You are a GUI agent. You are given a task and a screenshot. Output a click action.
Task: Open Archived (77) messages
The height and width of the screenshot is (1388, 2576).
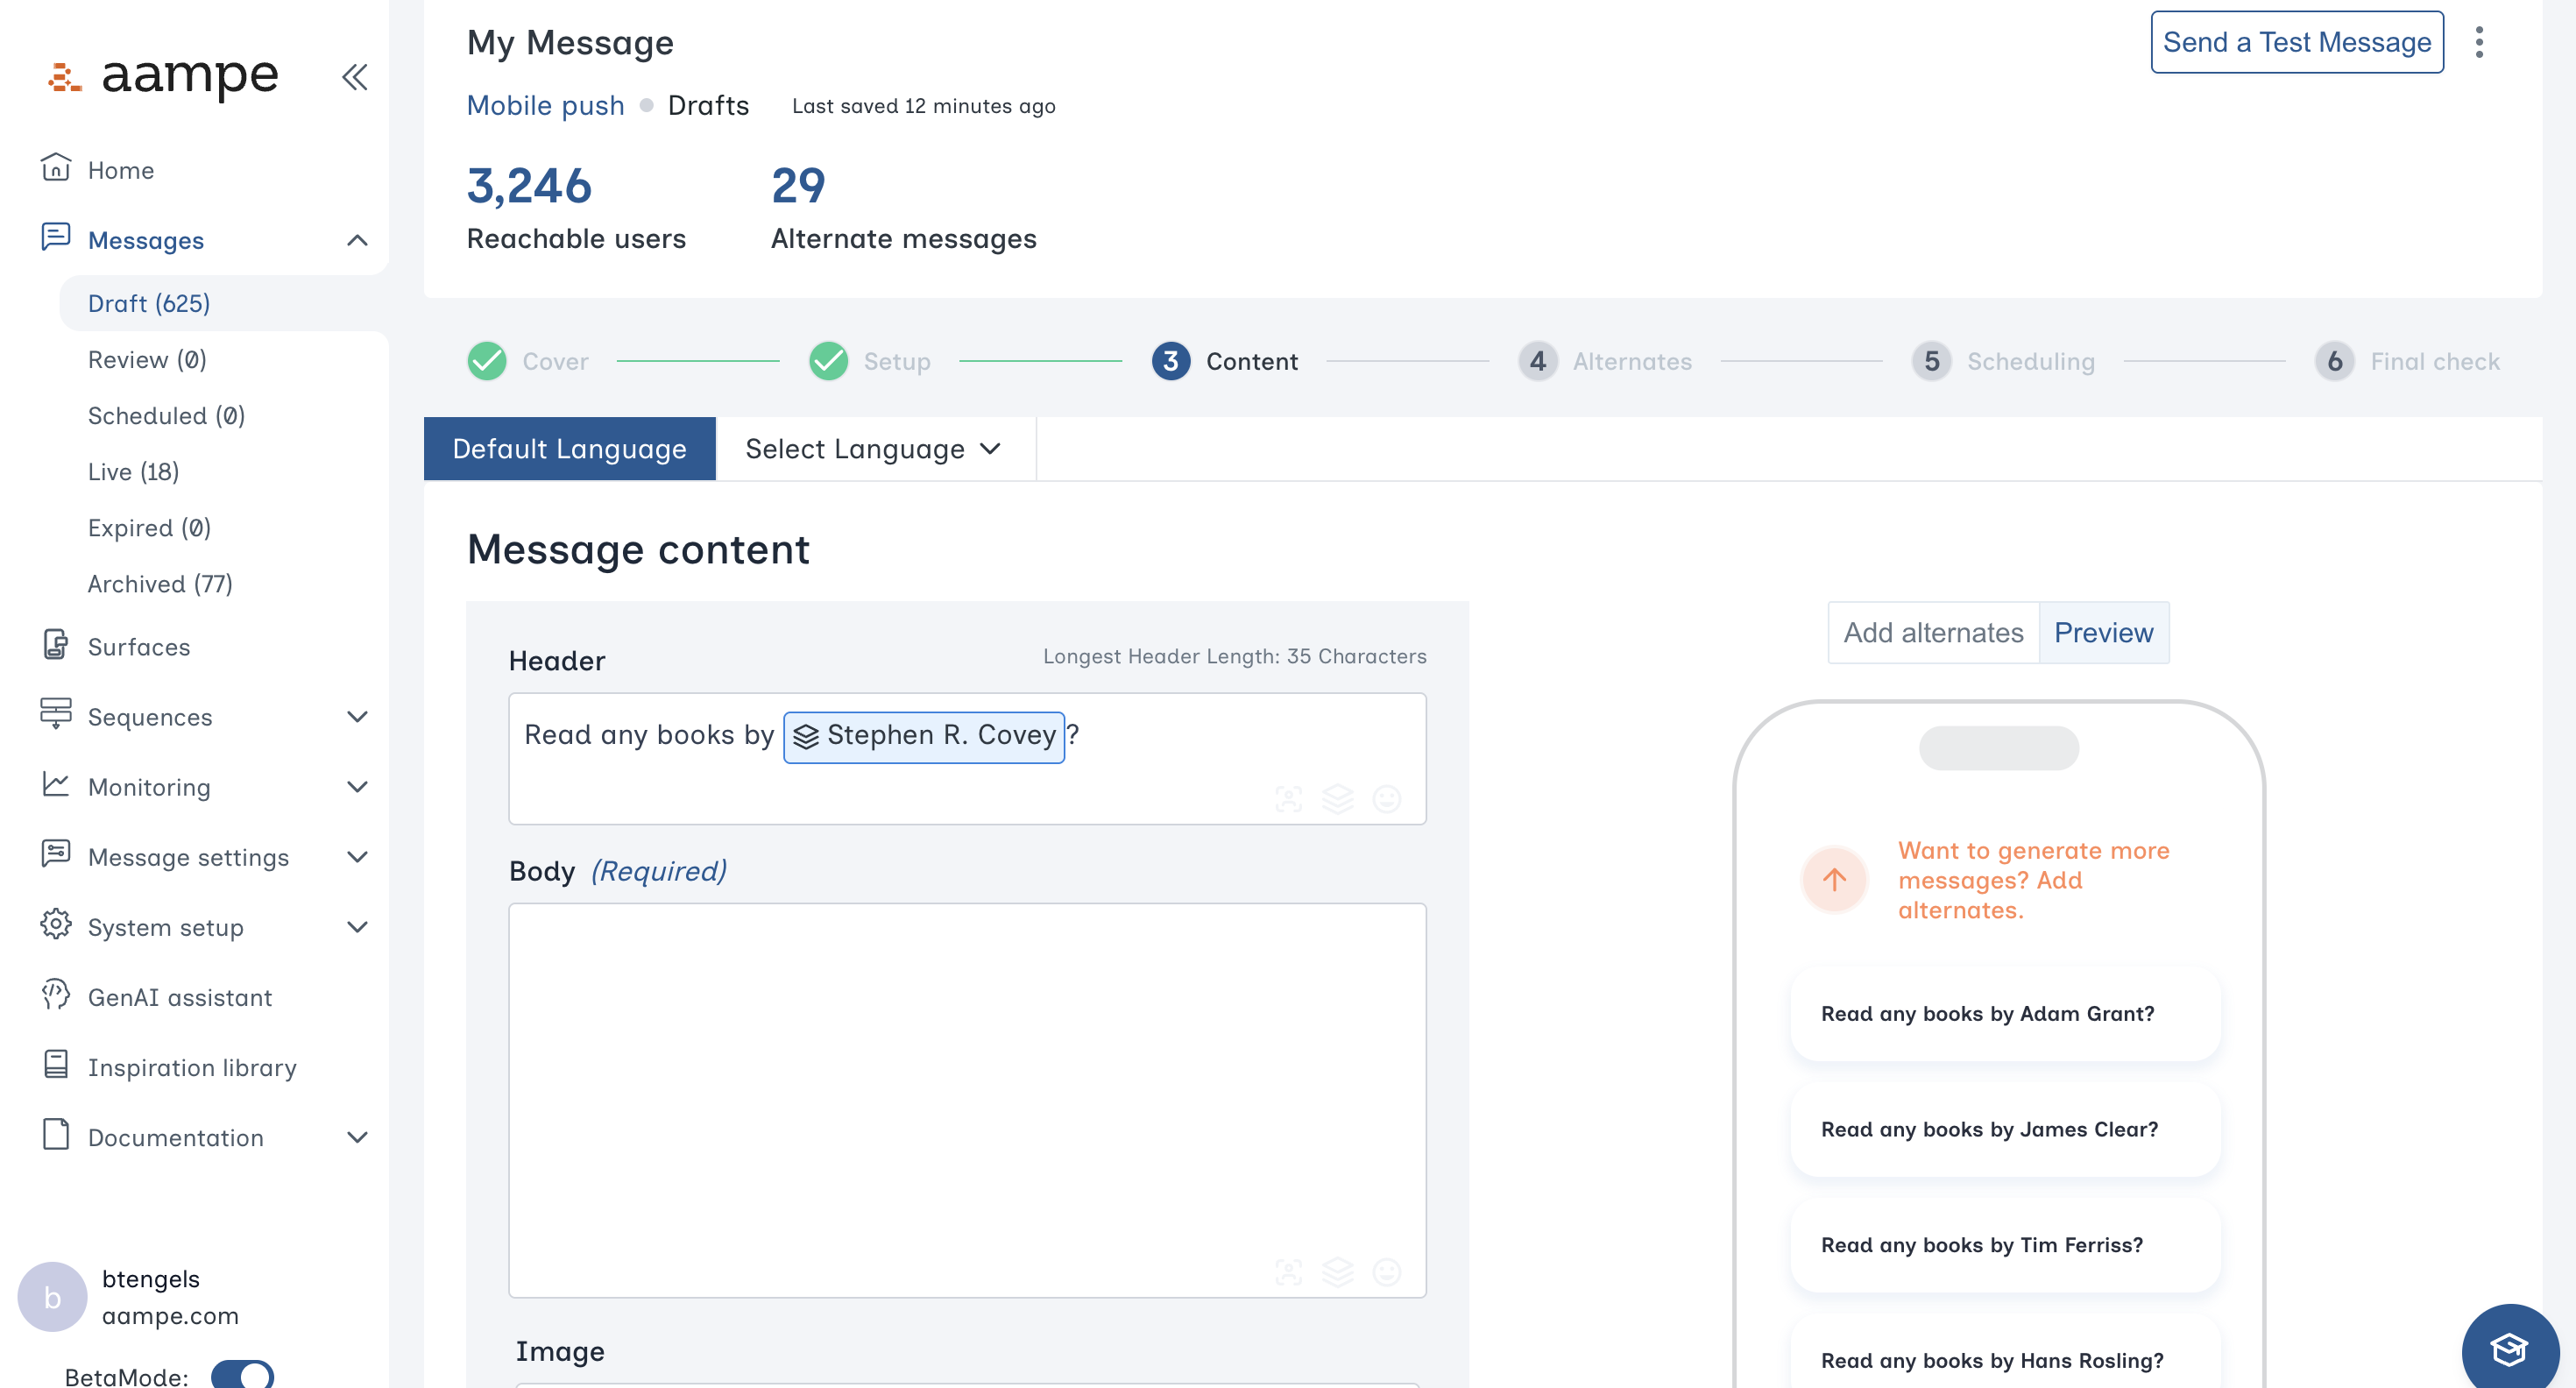click(160, 583)
